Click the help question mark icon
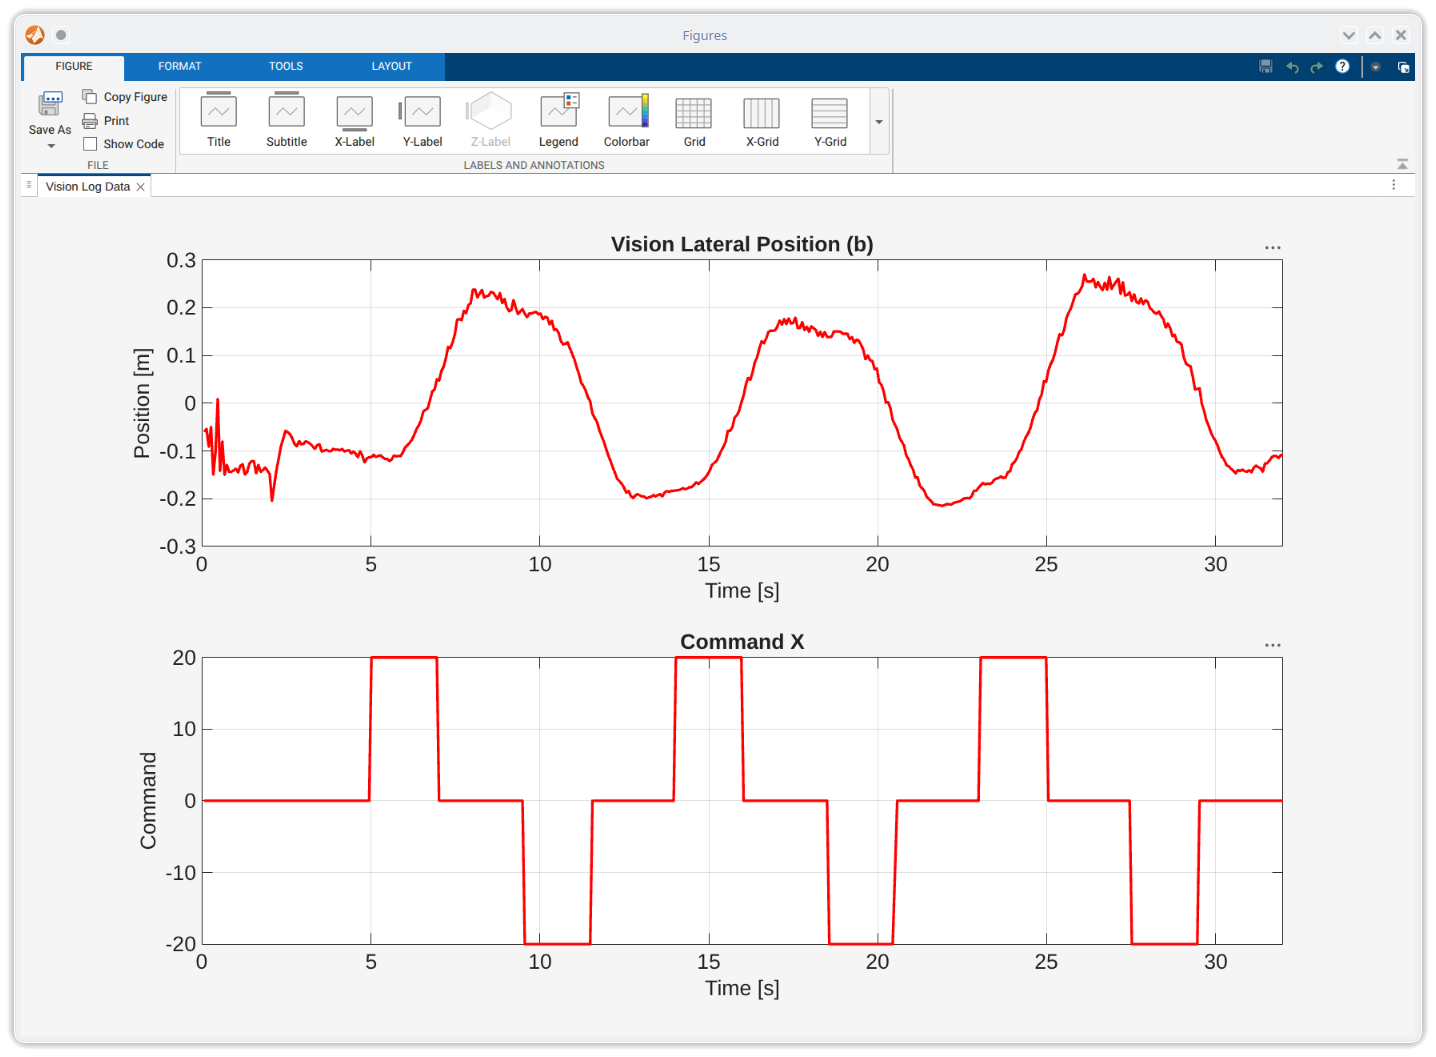 click(1343, 66)
